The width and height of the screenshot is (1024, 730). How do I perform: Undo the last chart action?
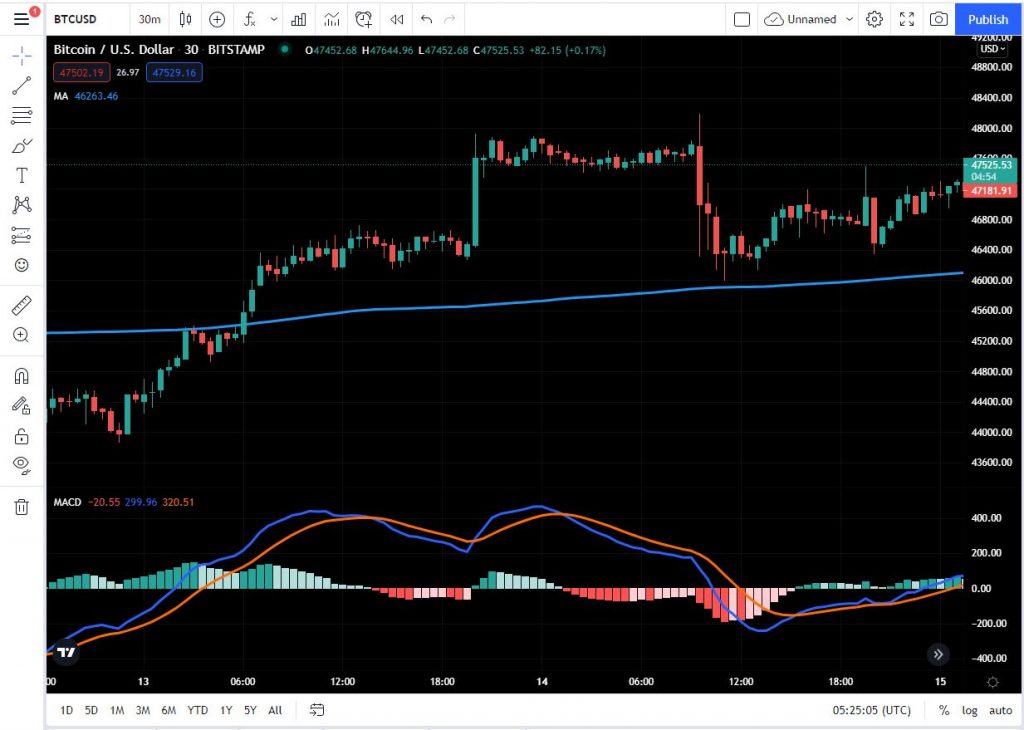pos(426,20)
